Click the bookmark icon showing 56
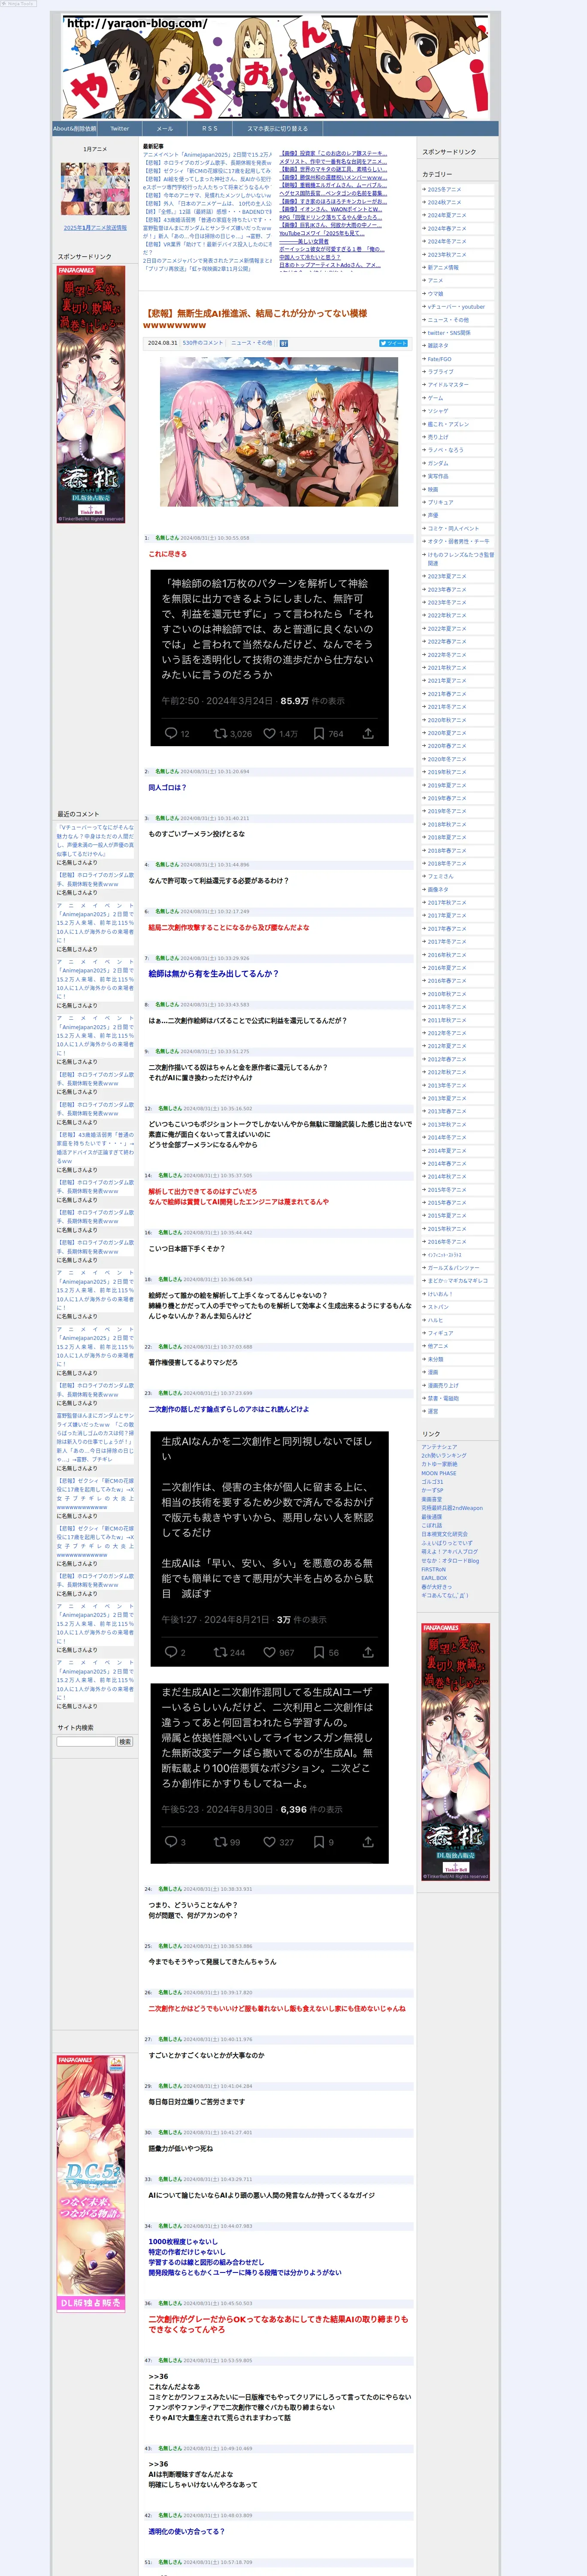This screenshot has height=2576, width=587. (319, 1652)
